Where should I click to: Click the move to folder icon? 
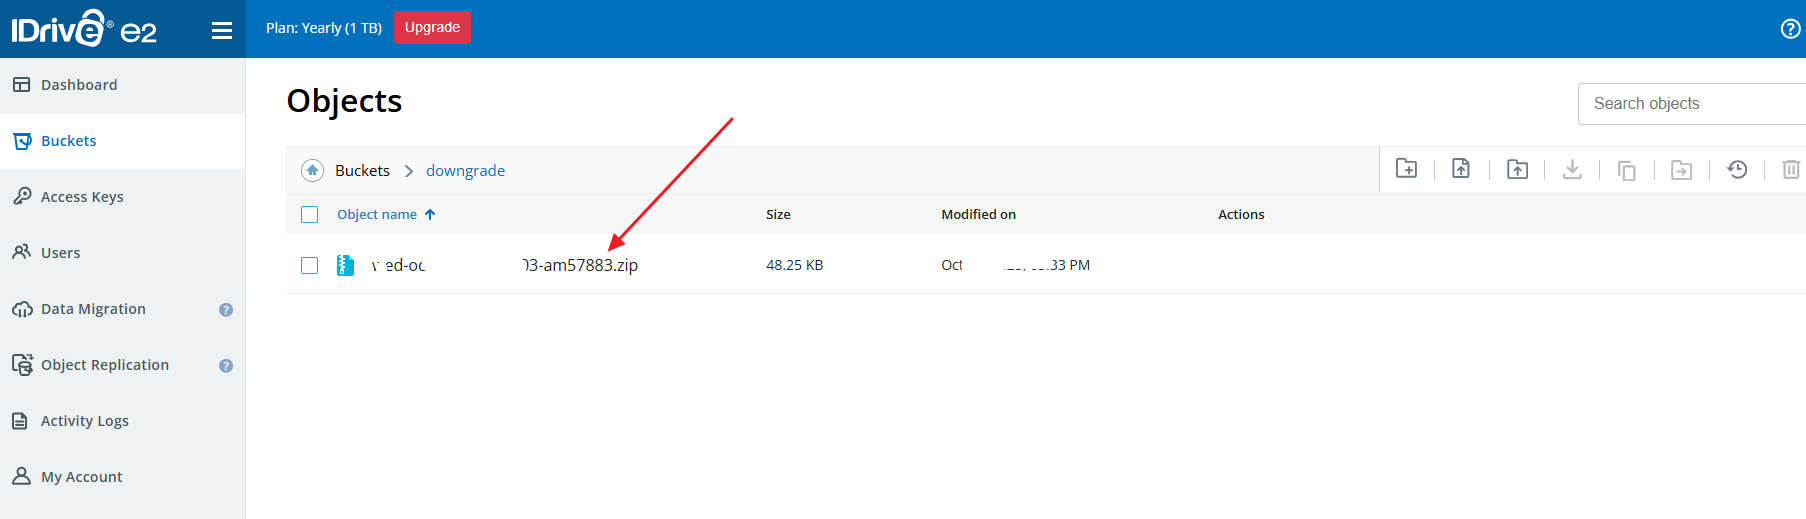1682,170
